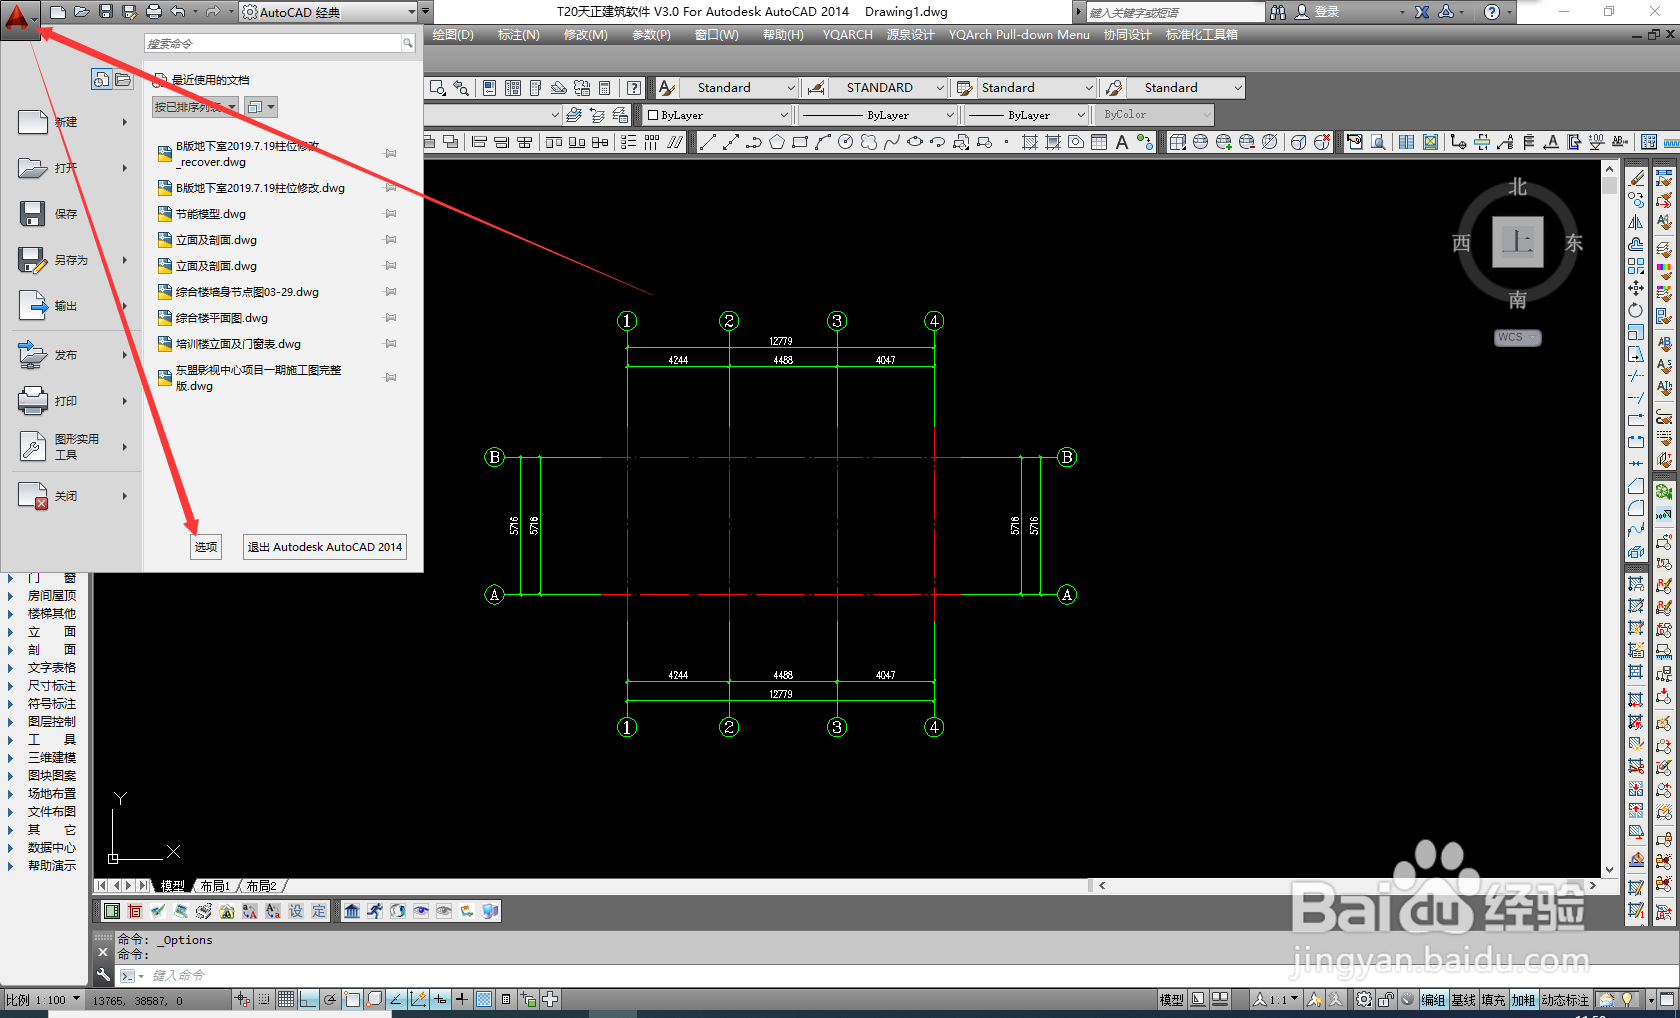The width and height of the screenshot is (1680, 1018).
Task: Click the wrench customize icon beside command line
Action: click(x=103, y=975)
